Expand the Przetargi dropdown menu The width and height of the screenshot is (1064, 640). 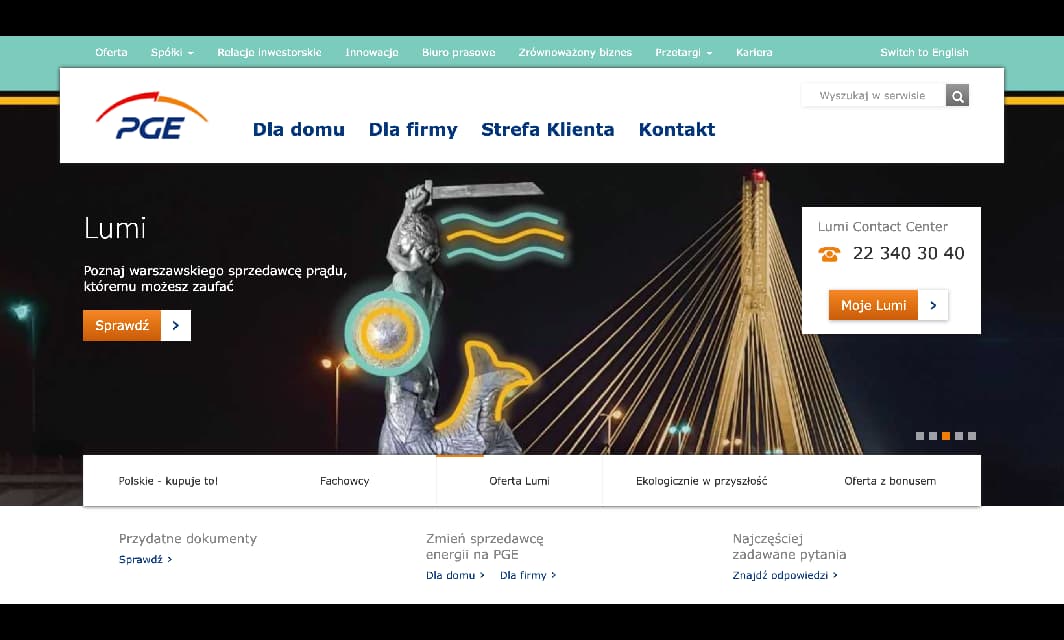[683, 52]
